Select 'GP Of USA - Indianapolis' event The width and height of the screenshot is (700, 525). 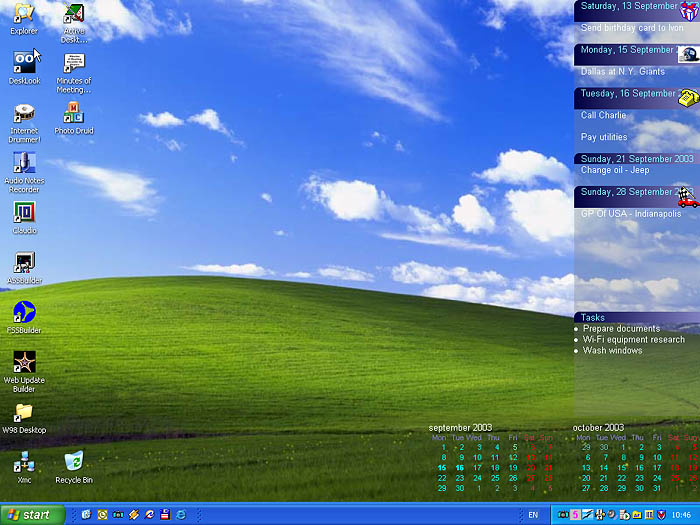pos(631,214)
